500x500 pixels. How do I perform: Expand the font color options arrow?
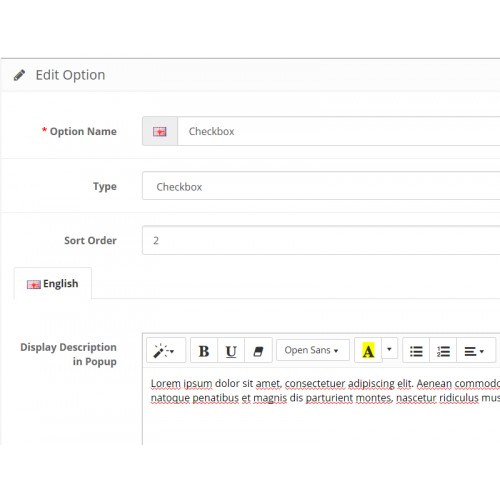(x=389, y=349)
